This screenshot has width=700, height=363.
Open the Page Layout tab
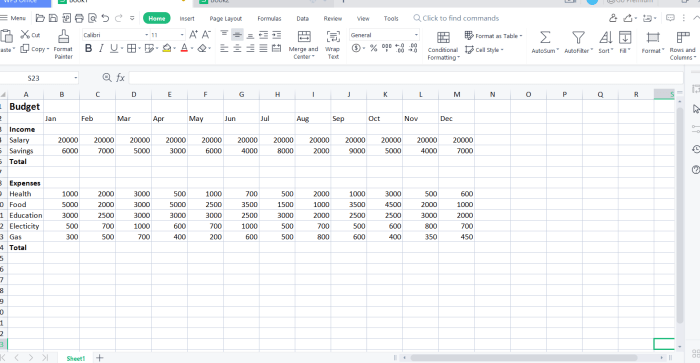coord(225,18)
